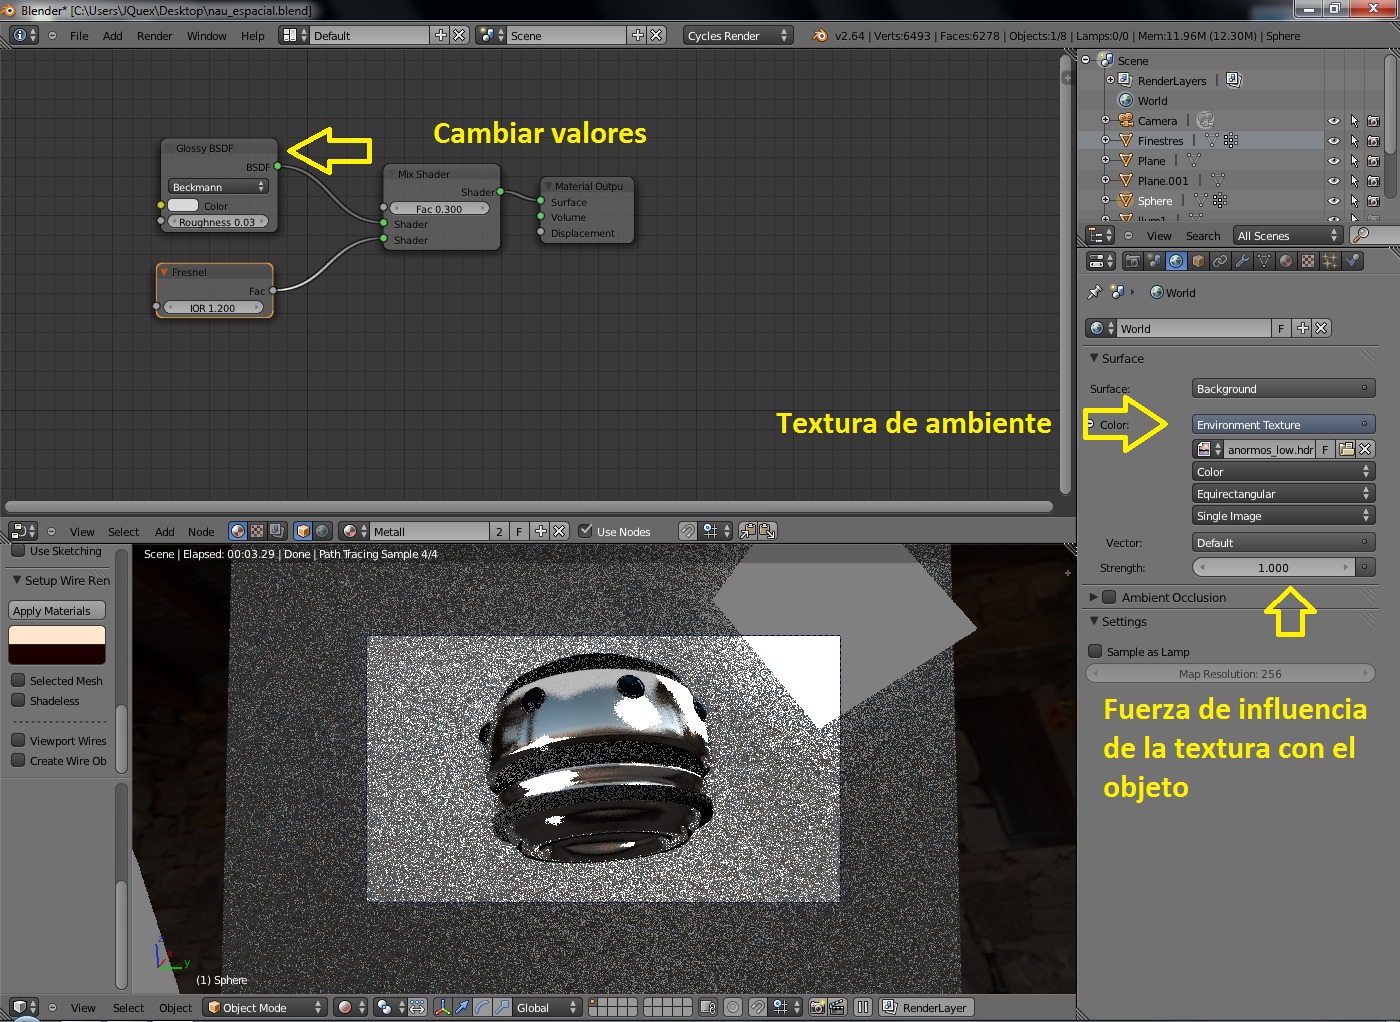The height and width of the screenshot is (1022, 1400).
Task: Click the Strength 1.000 slider field
Action: pos(1273,568)
